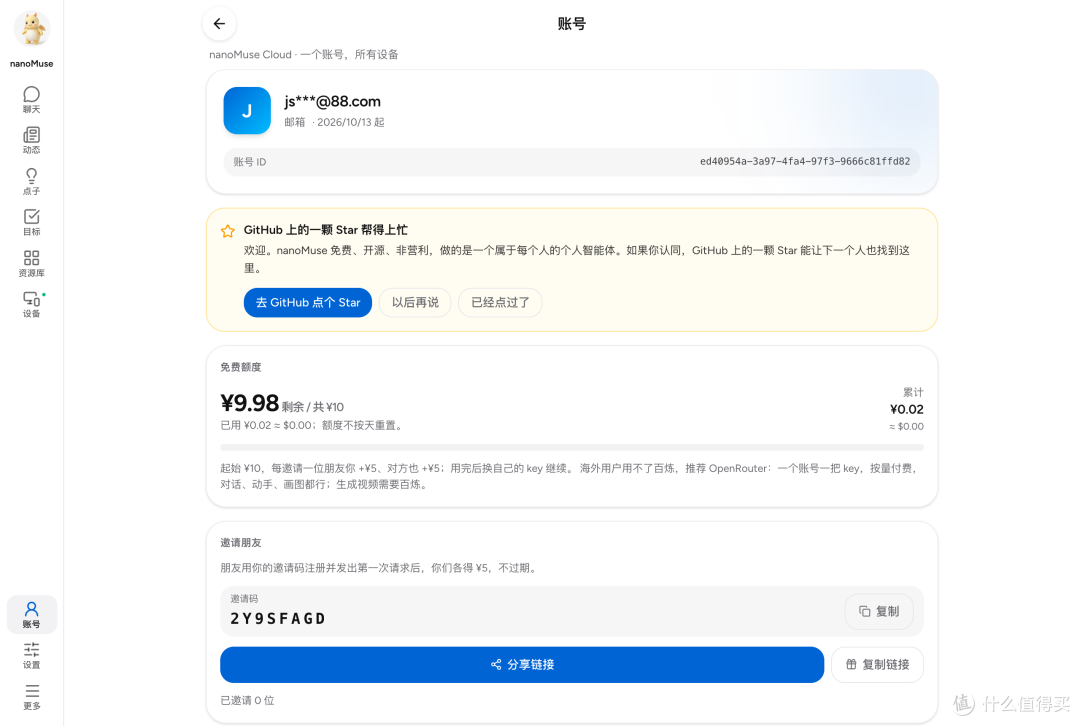Click the 已邀请 0 位 text

pyautogui.click(x=247, y=701)
